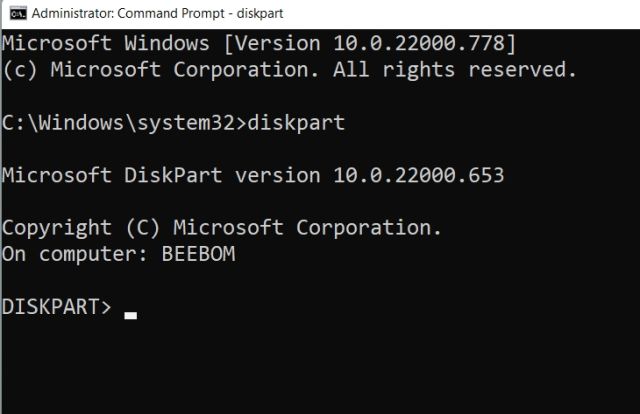The width and height of the screenshot is (640, 414).
Task: Click the 'On computer:' label text
Action: [x=75, y=254]
